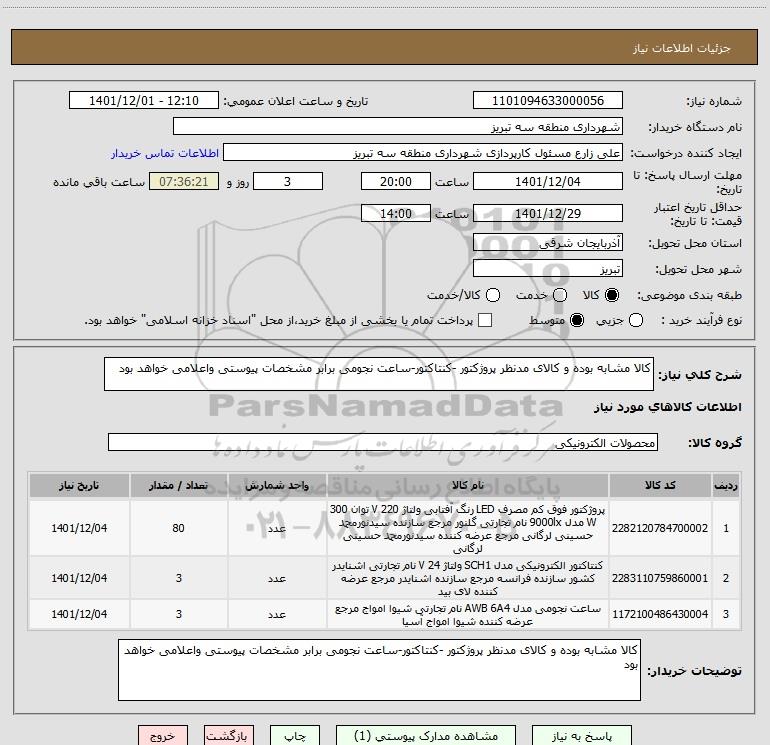Click remaining time countdown 07:36:21

click(x=184, y=181)
